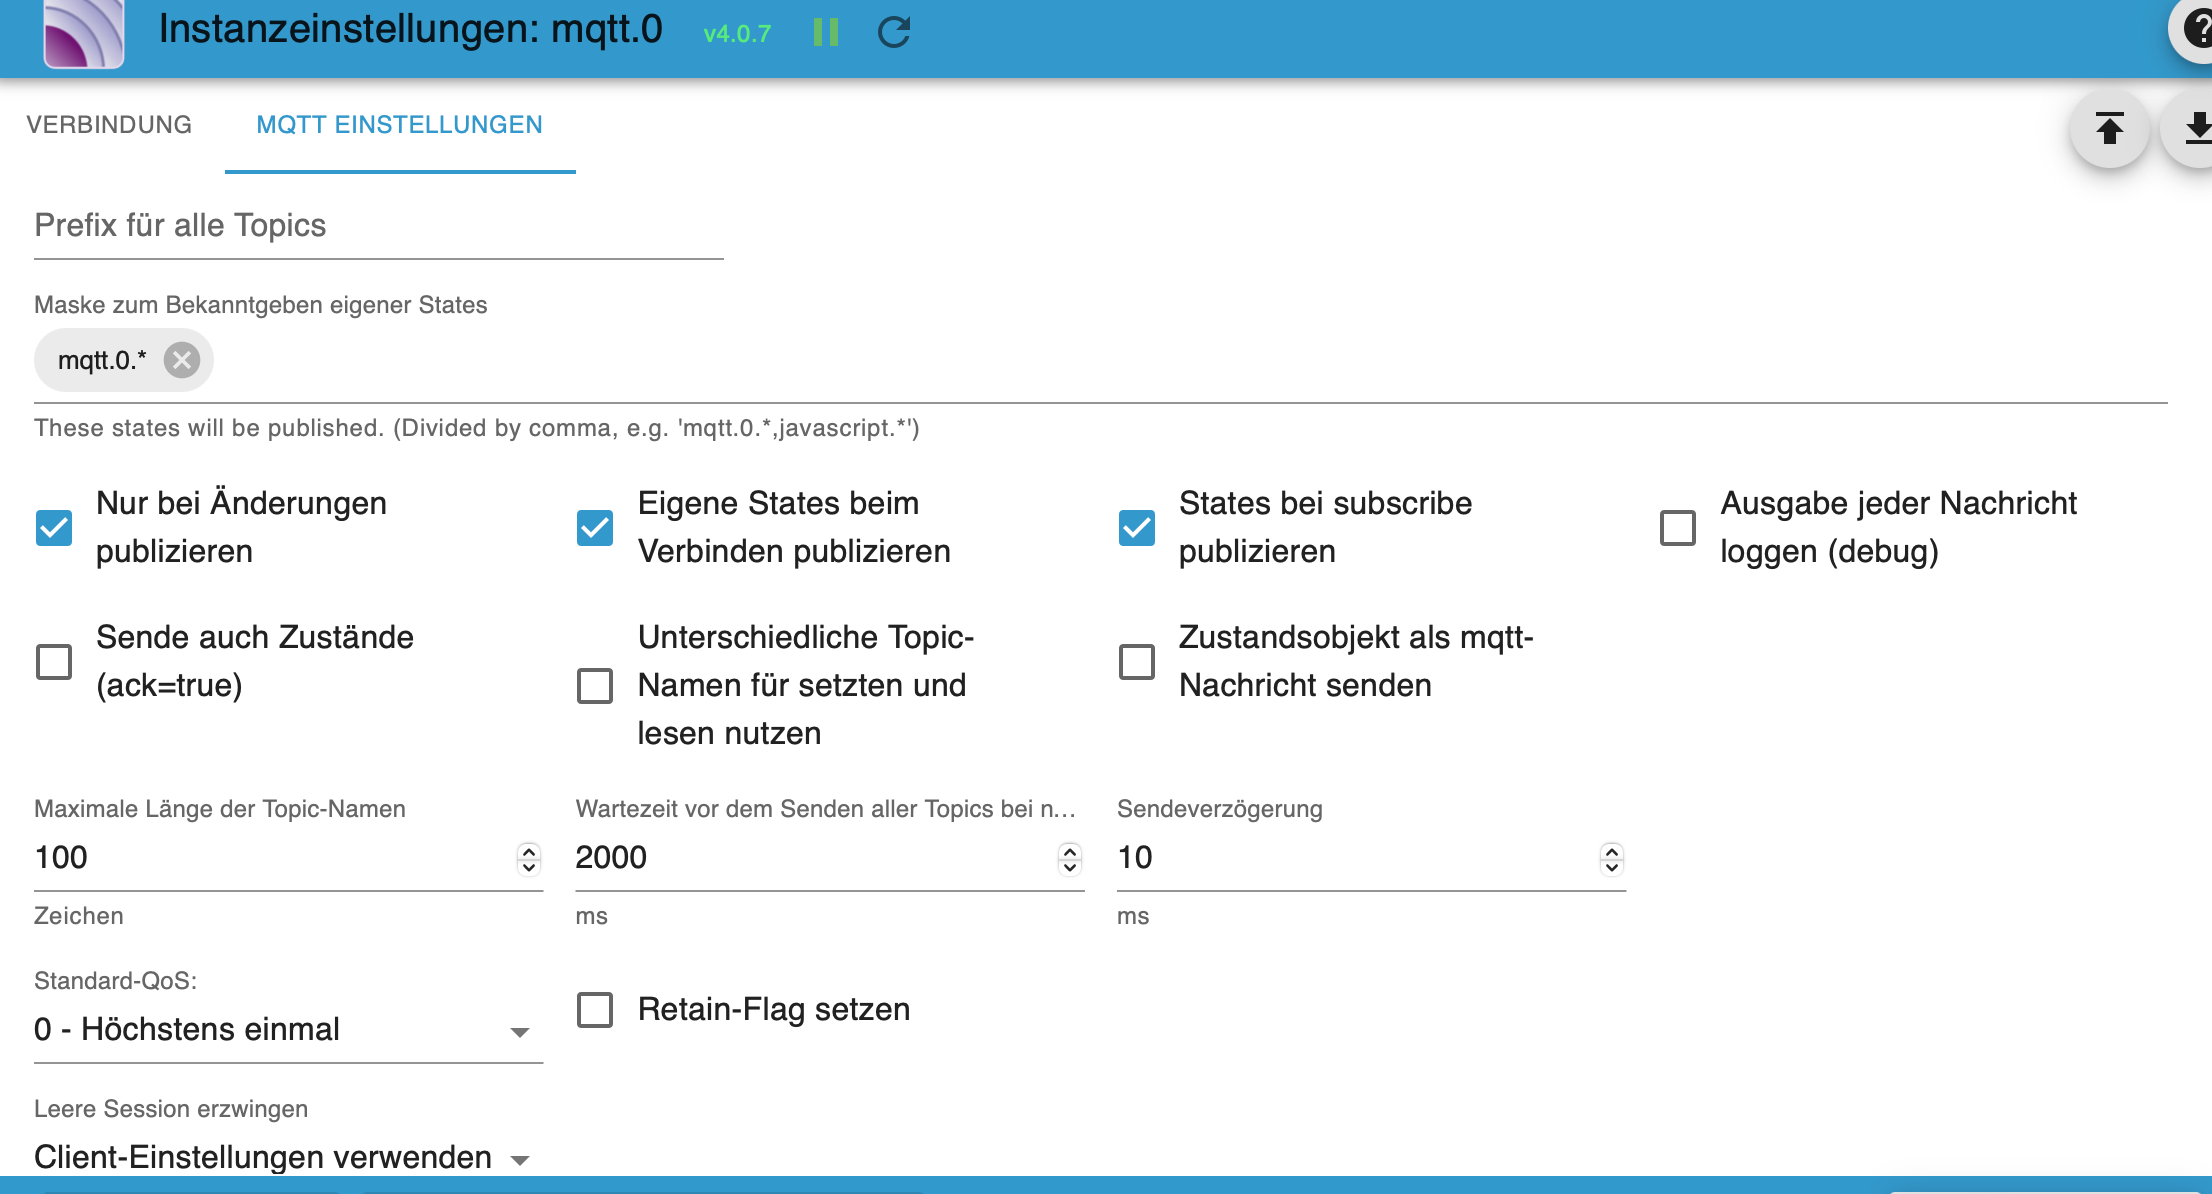Screen dimensions: 2212x1194
Task: Pause the mqtt.0 instance
Action: point(825,33)
